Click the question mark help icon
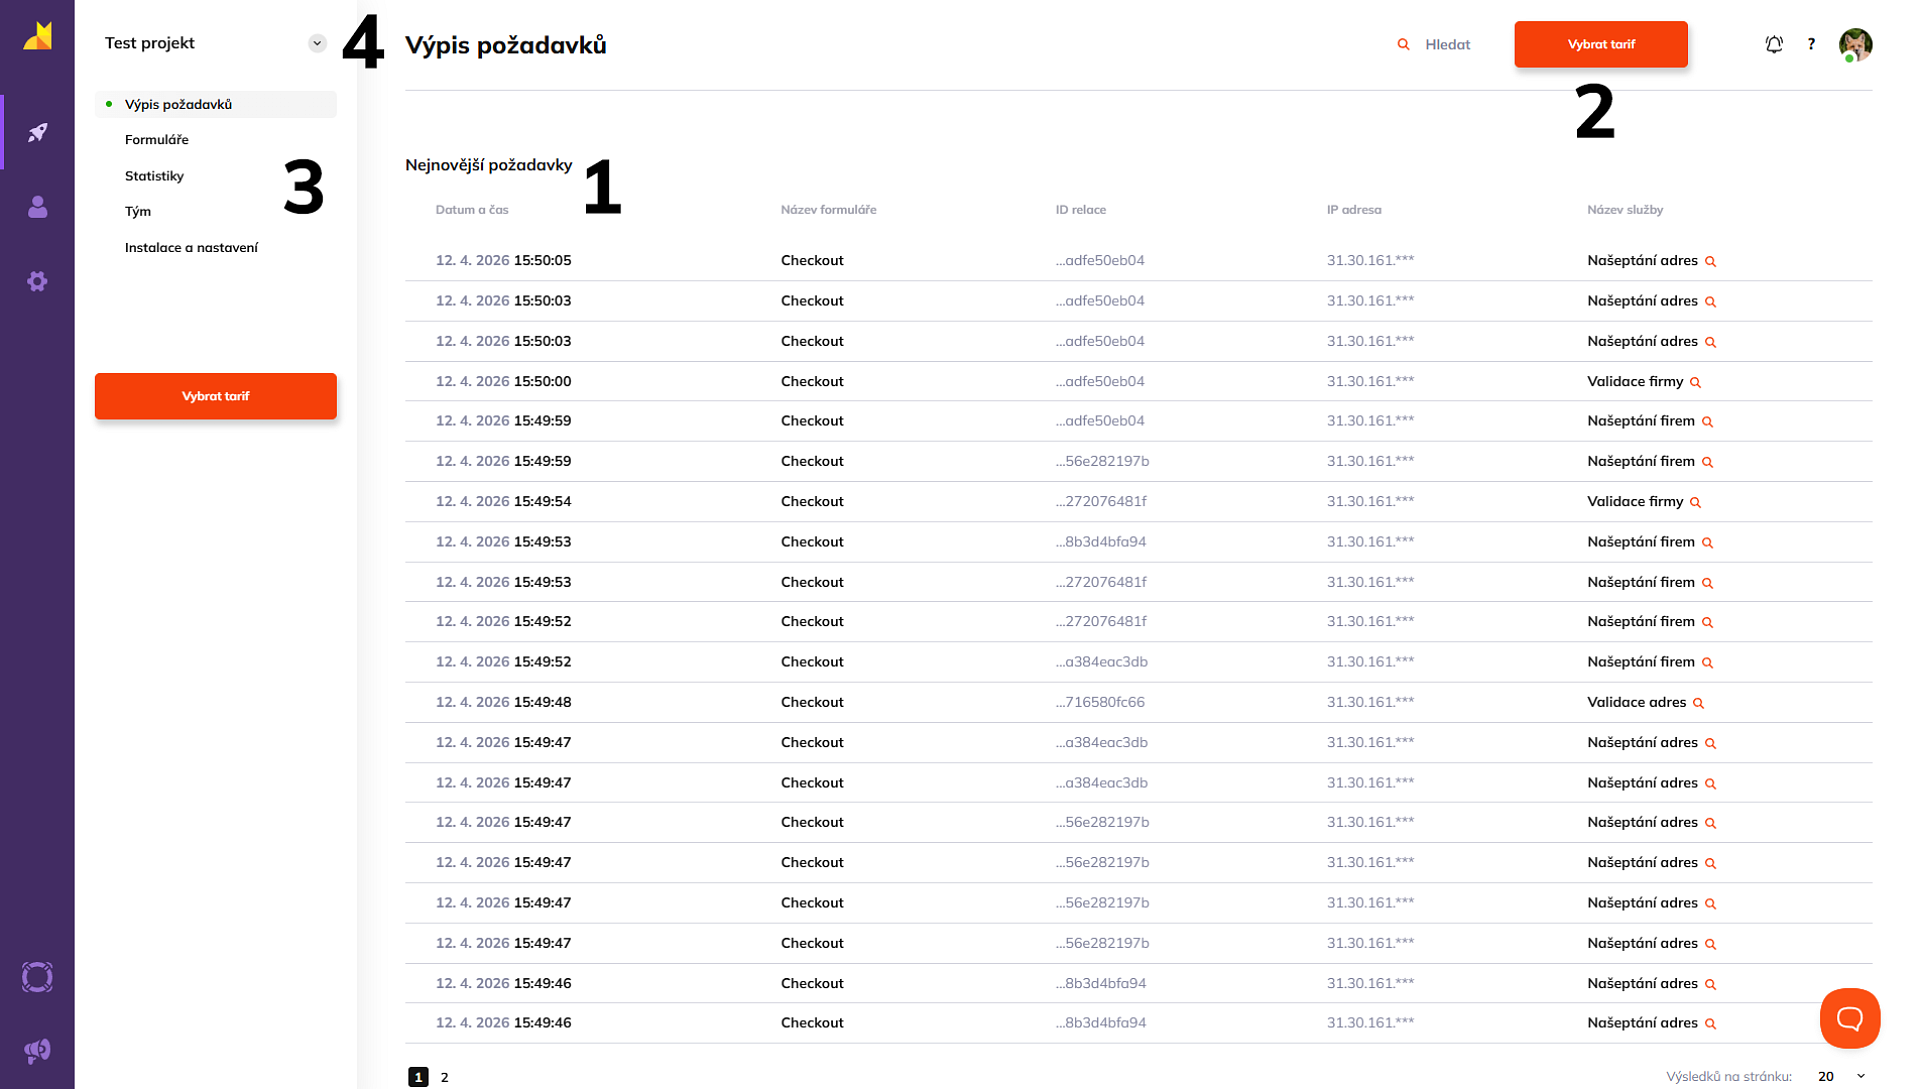 pos(1811,44)
